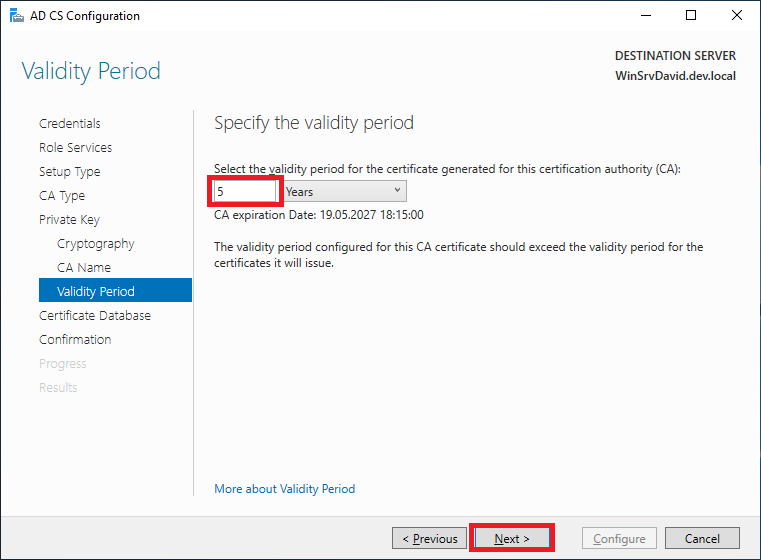
Task: Select the Private Key step
Action: point(69,220)
